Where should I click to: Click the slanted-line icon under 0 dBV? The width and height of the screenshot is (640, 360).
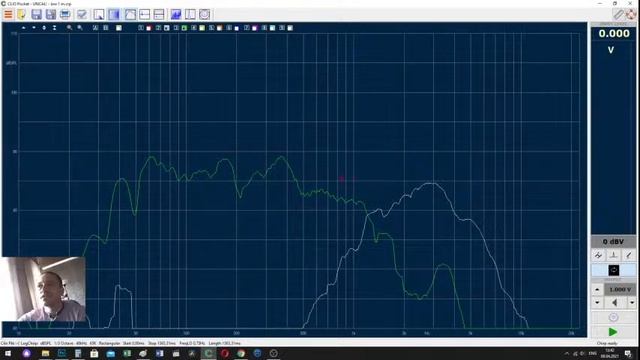click(629, 256)
